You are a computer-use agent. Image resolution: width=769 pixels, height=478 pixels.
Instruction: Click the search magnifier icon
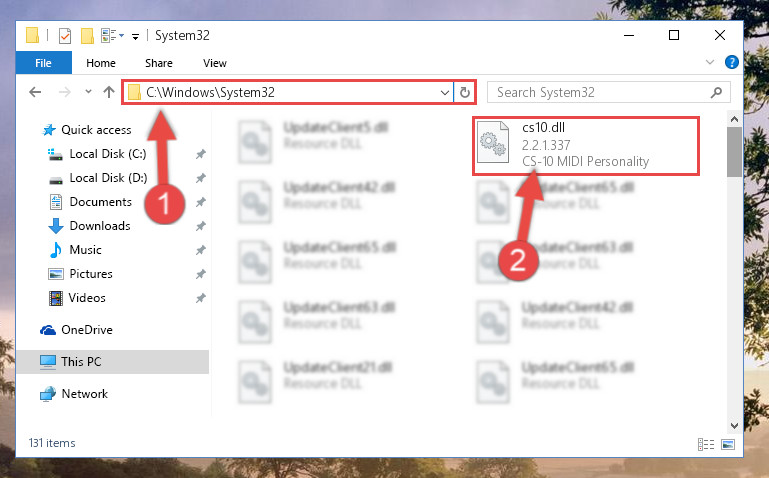tap(716, 92)
